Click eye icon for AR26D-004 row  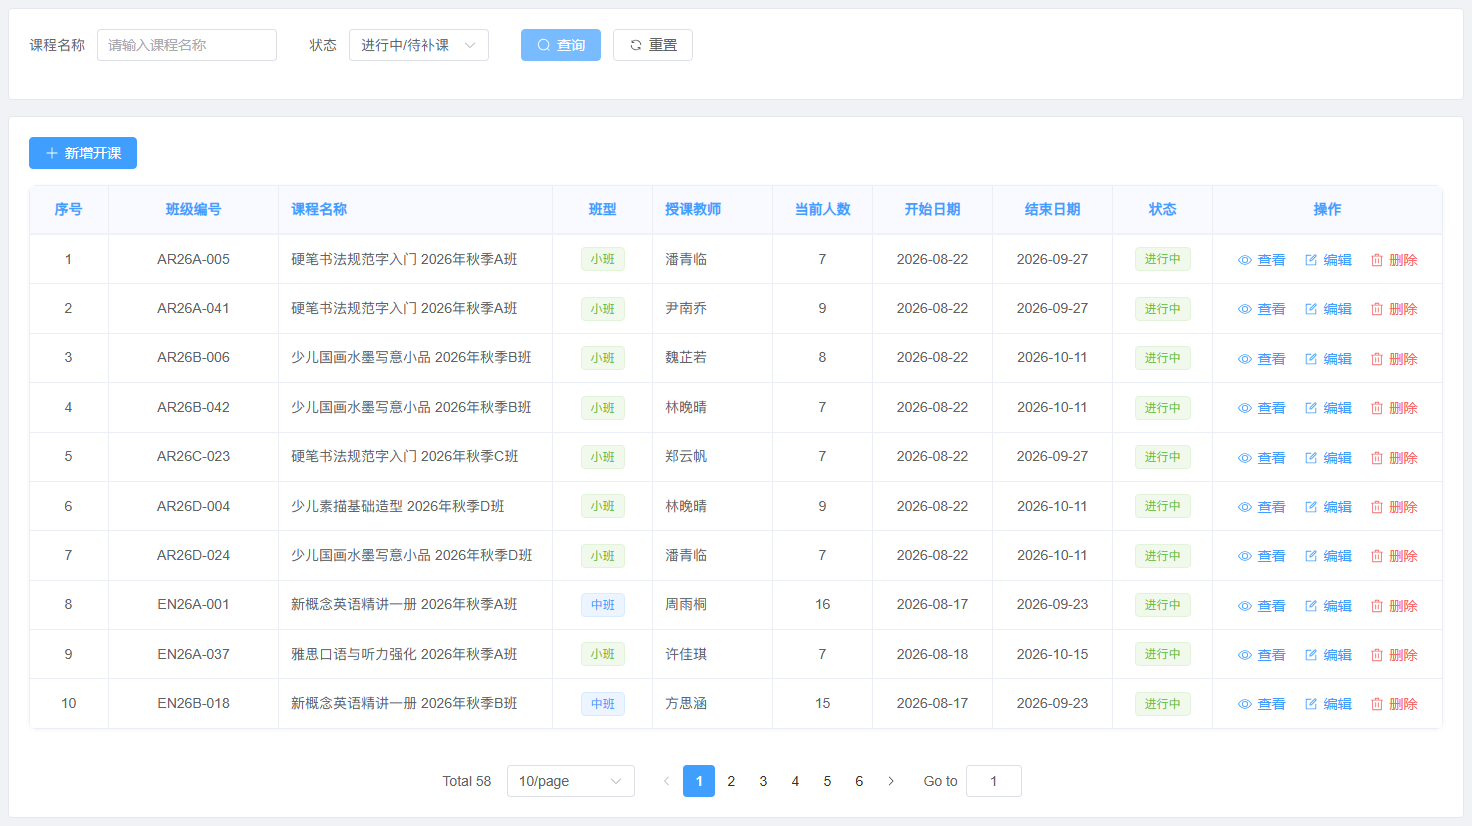coord(1245,507)
